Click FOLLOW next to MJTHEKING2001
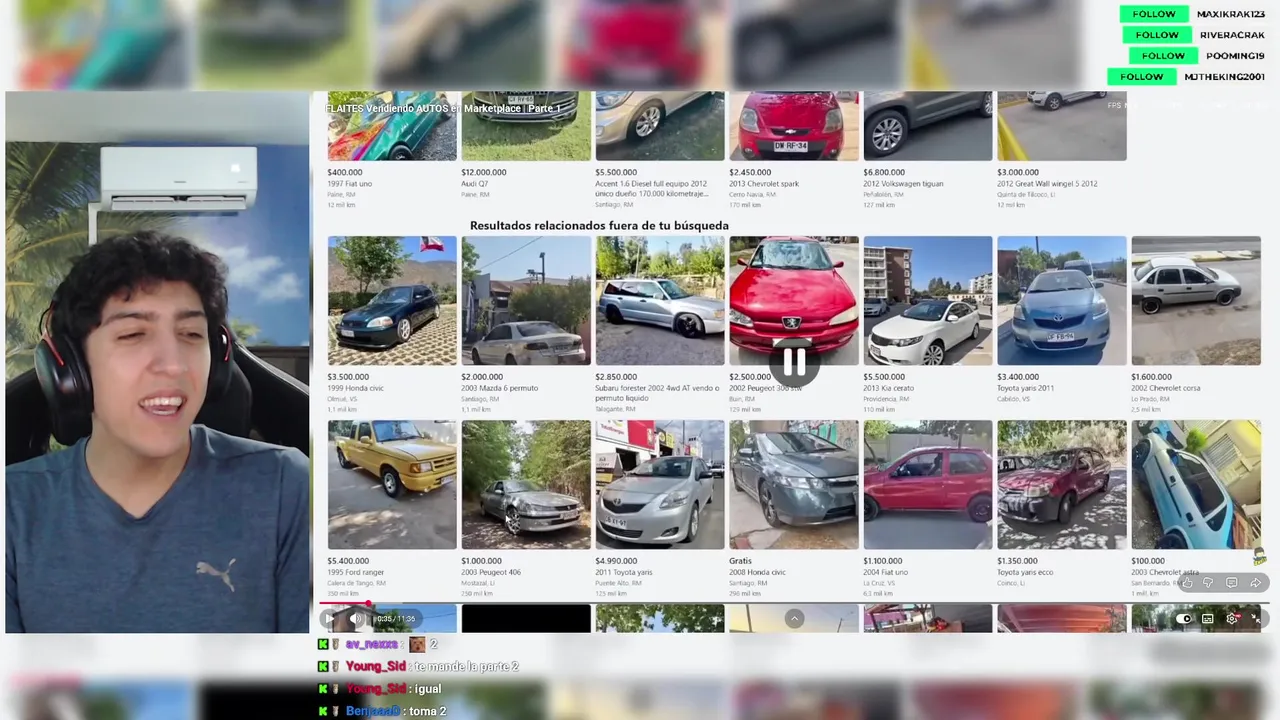The height and width of the screenshot is (720, 1280). point(1142,77)
